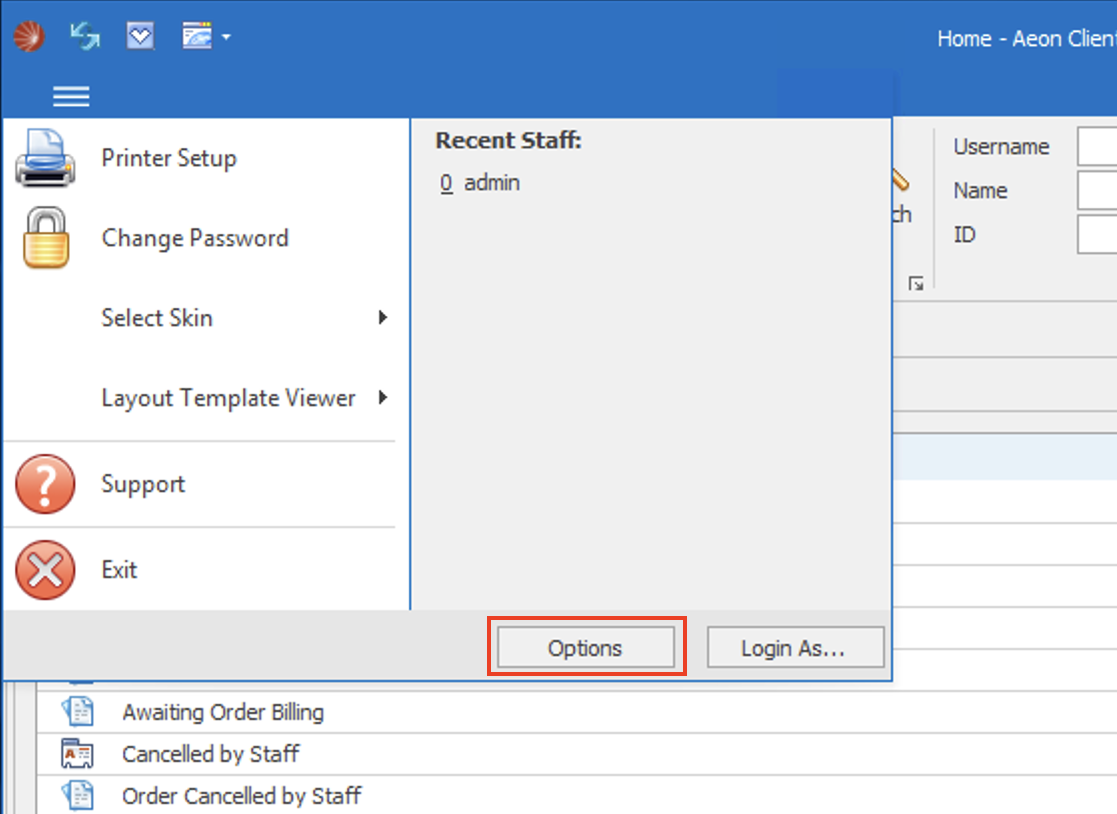Select the Layout Template Viewer menu entry
The height and width of the screenshot is (814, 1117).
click(228, 398)
